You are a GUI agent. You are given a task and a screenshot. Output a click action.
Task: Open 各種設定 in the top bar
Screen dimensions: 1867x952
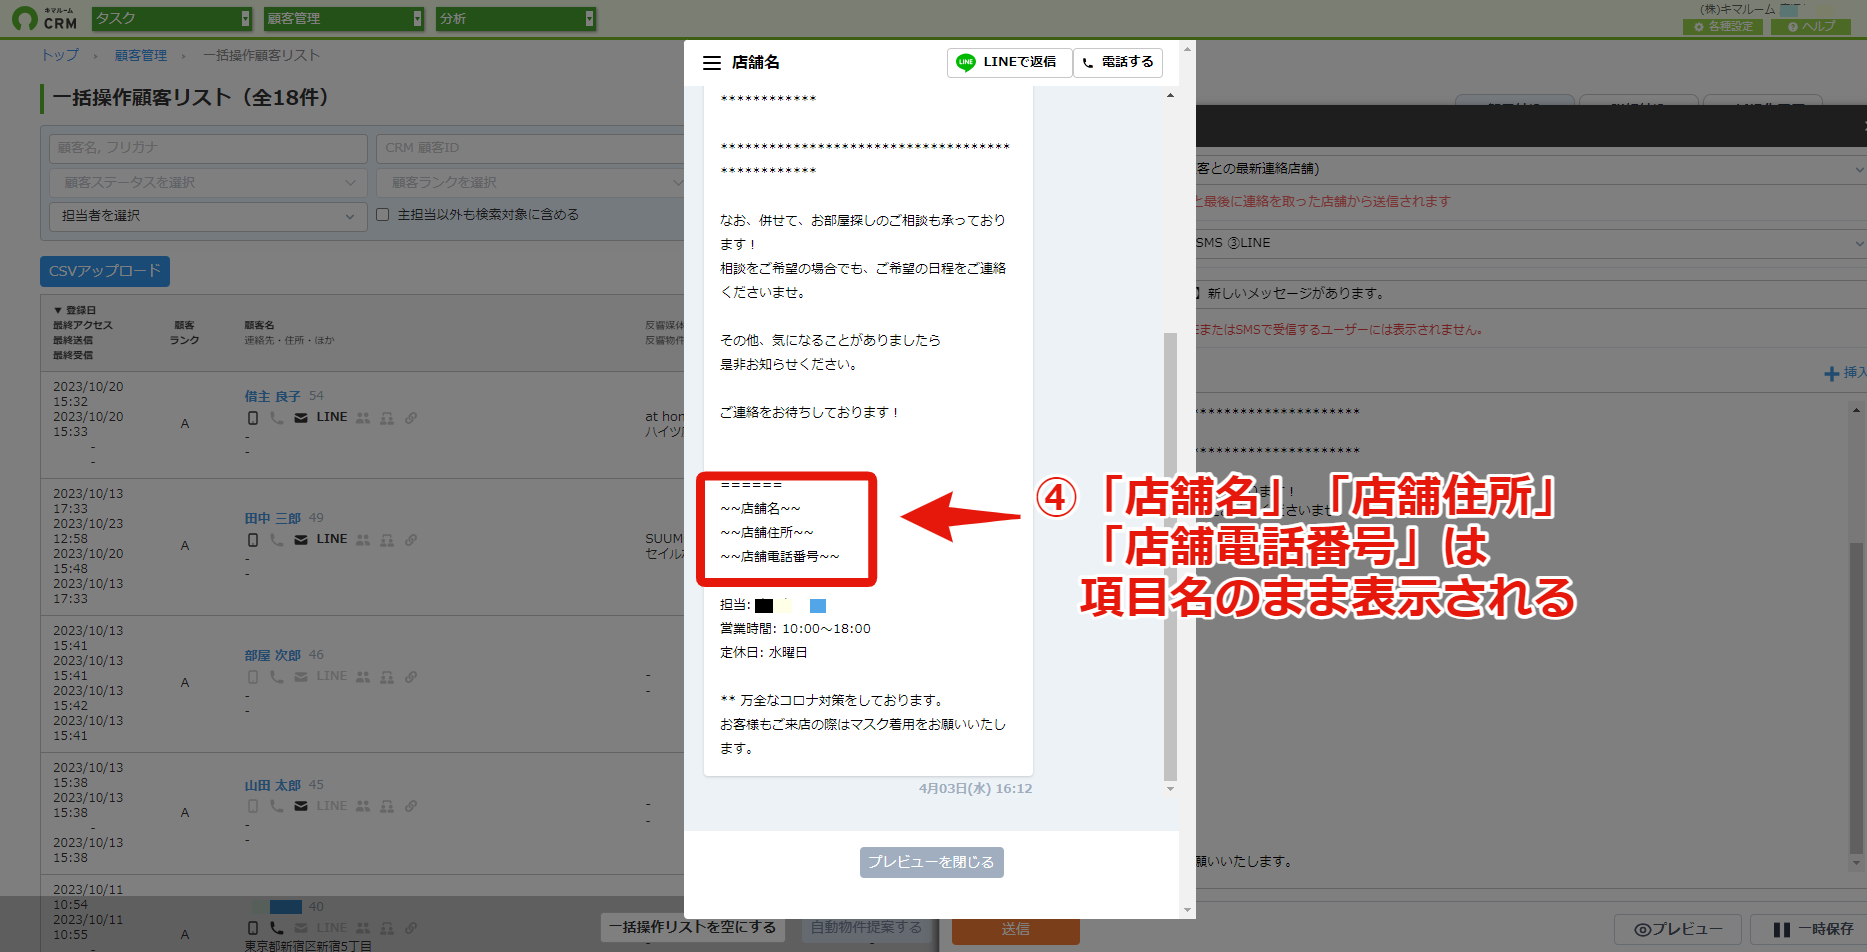[x=1722, y=27]
